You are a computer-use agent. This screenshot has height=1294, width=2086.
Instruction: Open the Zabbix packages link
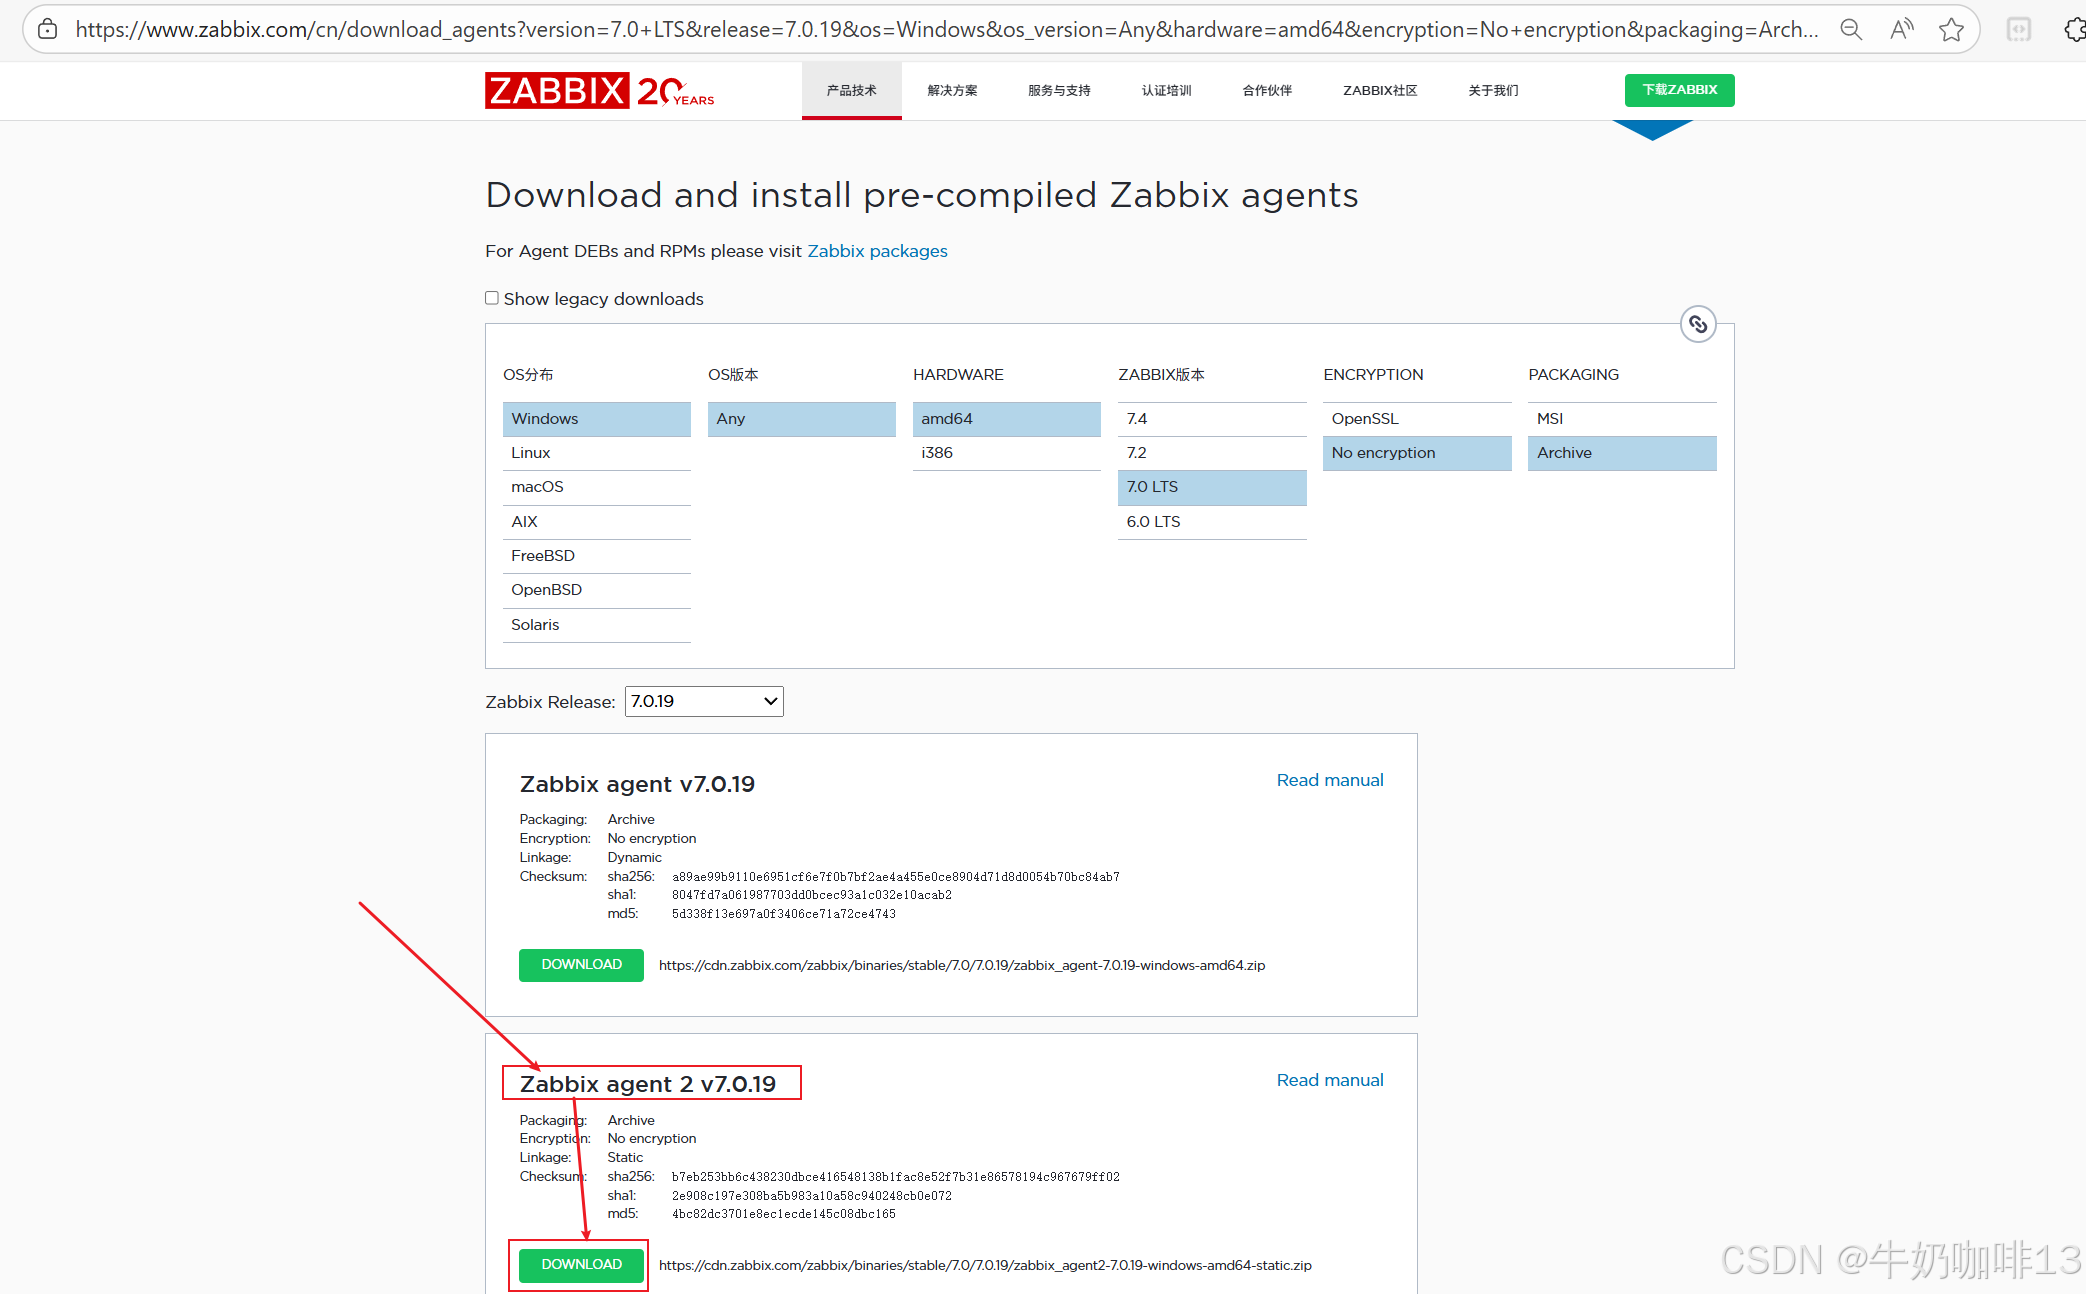(877, 251)
